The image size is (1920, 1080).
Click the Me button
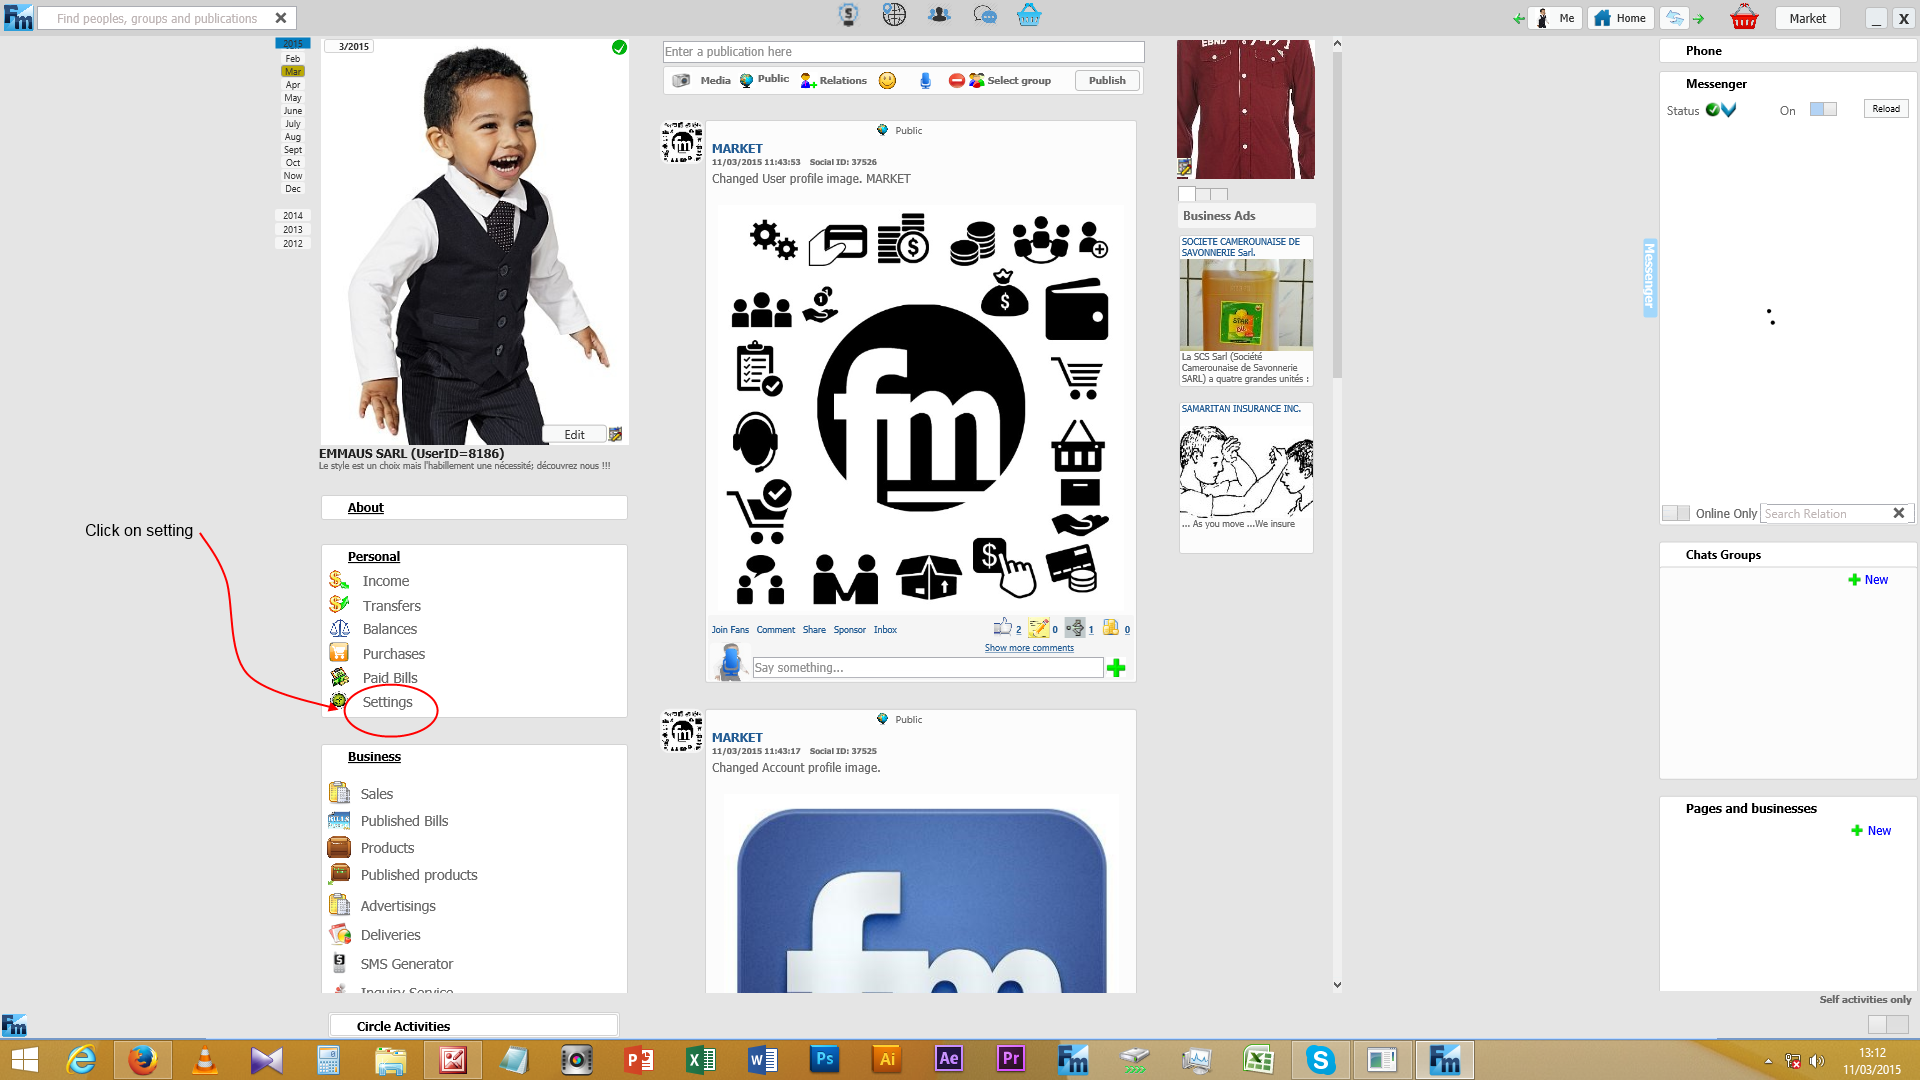[1556, 18]
